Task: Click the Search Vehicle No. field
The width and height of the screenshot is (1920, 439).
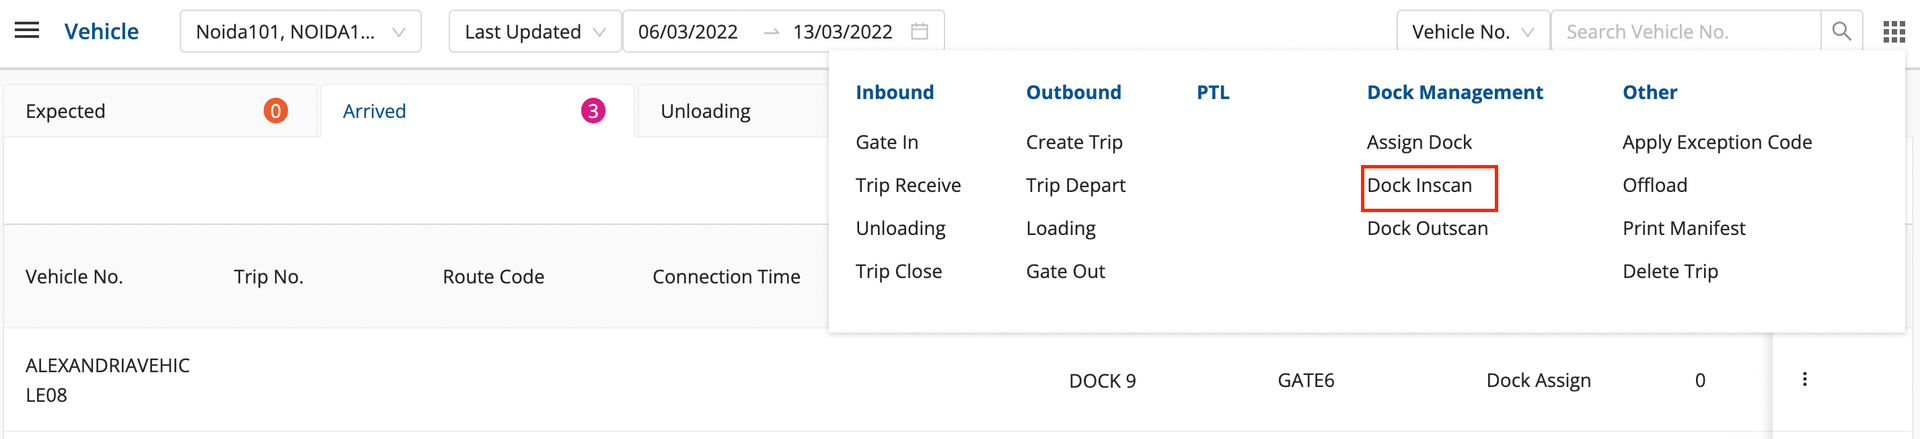Action: pos(1685,31)
